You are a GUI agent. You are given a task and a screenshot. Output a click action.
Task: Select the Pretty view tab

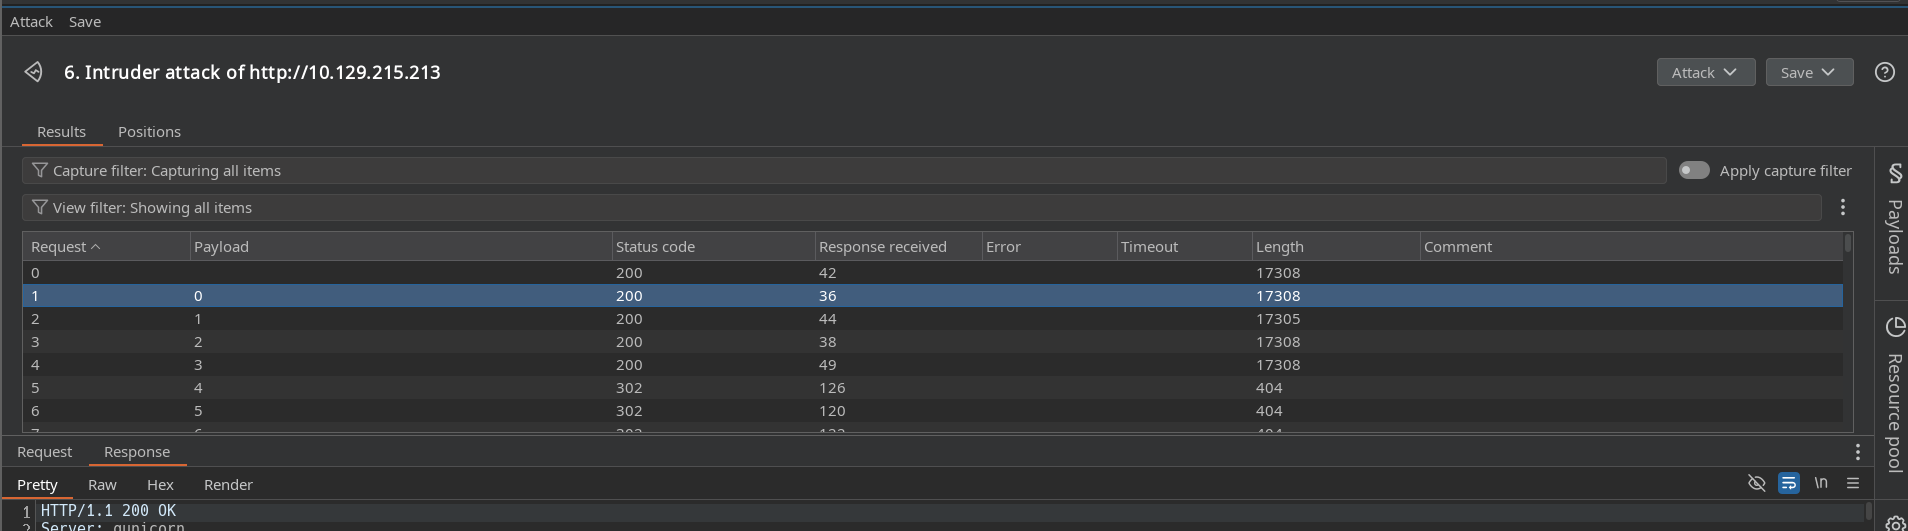pos(37,485)
